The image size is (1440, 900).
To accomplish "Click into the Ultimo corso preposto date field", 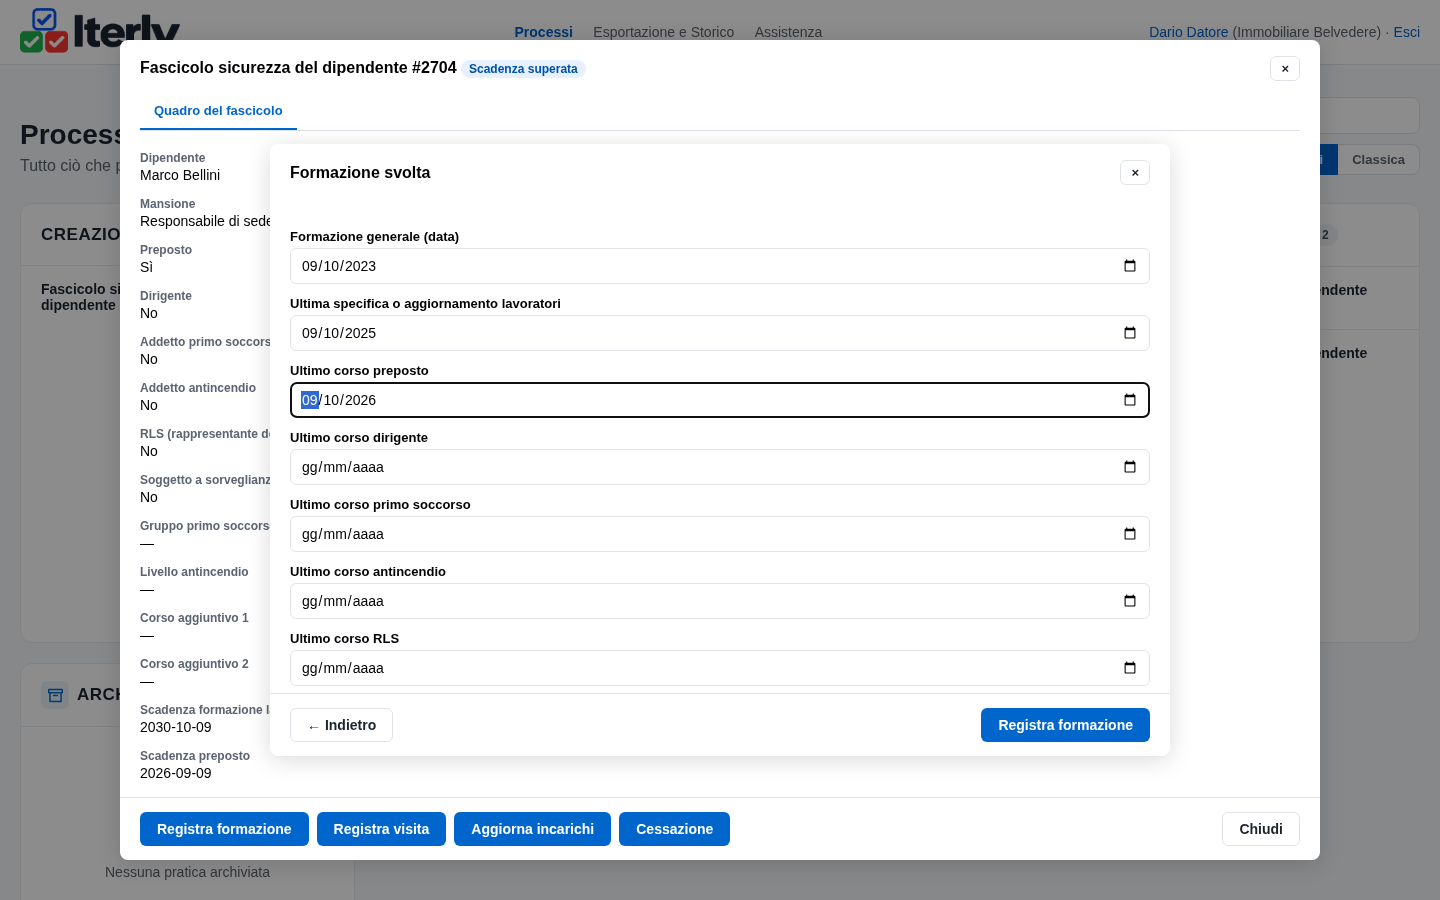I will coord(720,400).
